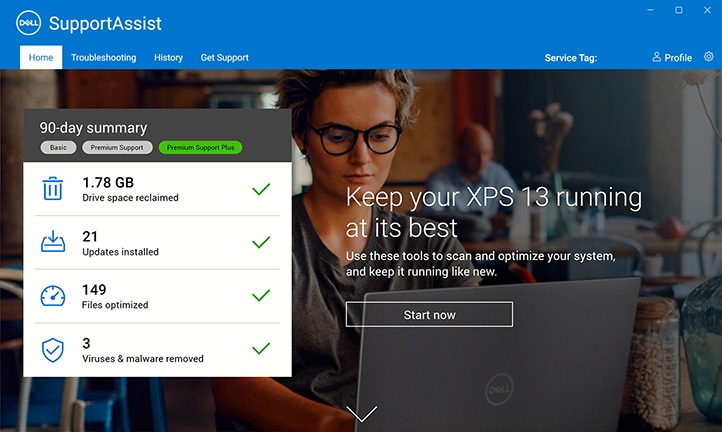Expand page with bottom down chevron
The width and height of the screenshot is (722, 432).
361,413
